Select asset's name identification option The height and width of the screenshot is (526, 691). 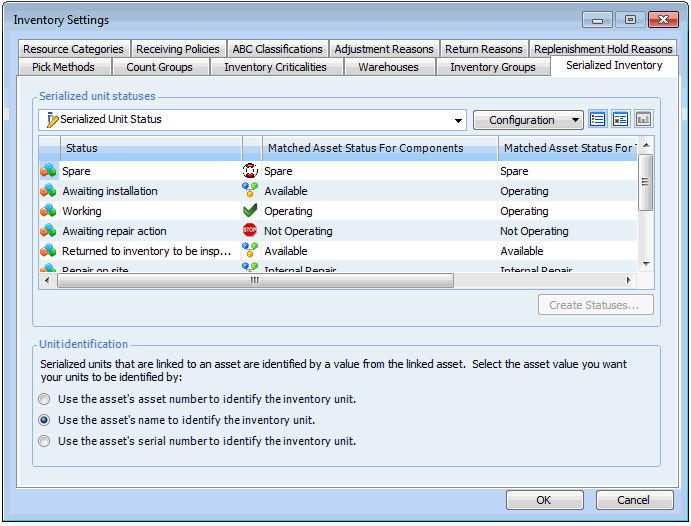click(44, 420)
